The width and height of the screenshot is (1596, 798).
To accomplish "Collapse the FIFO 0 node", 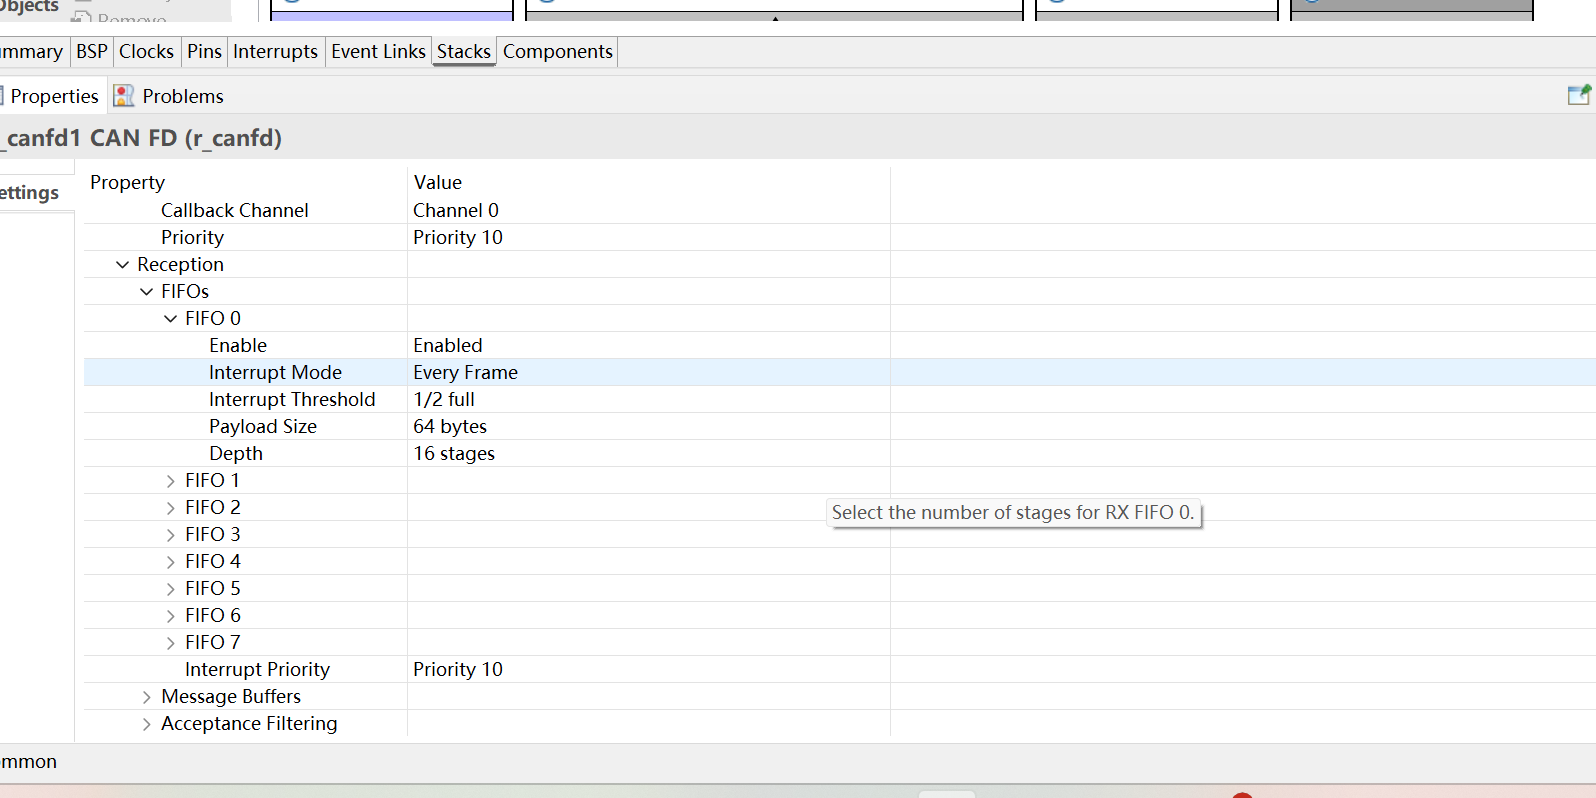I will click(170, 319).
